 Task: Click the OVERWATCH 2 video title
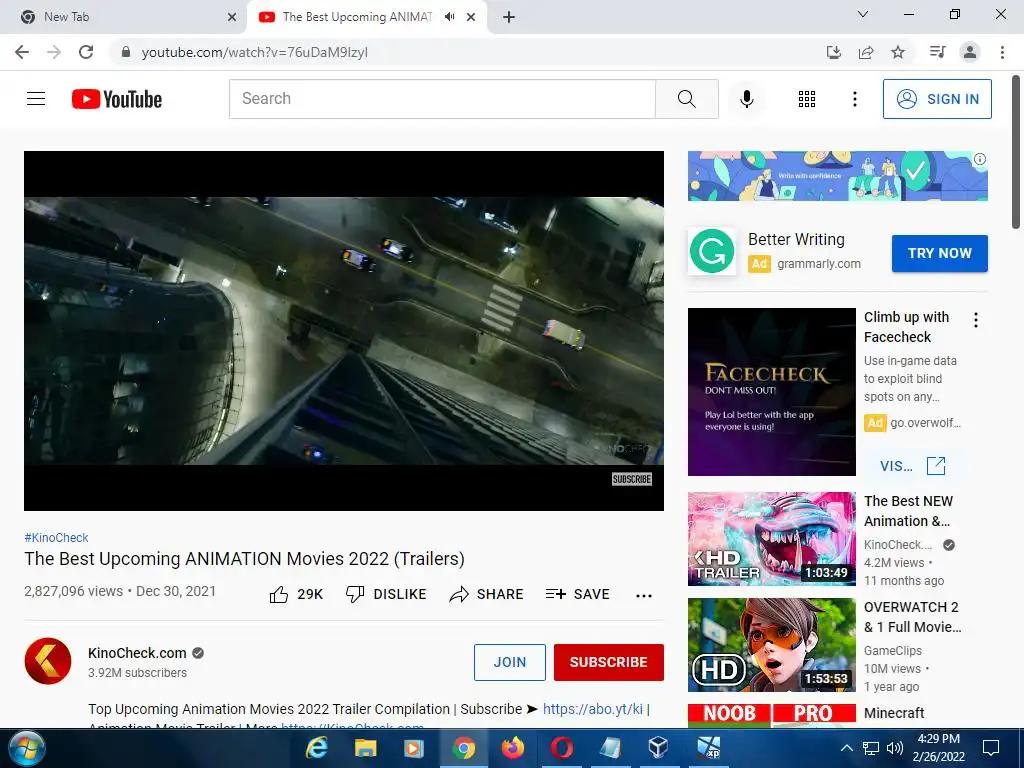point(912,617)
